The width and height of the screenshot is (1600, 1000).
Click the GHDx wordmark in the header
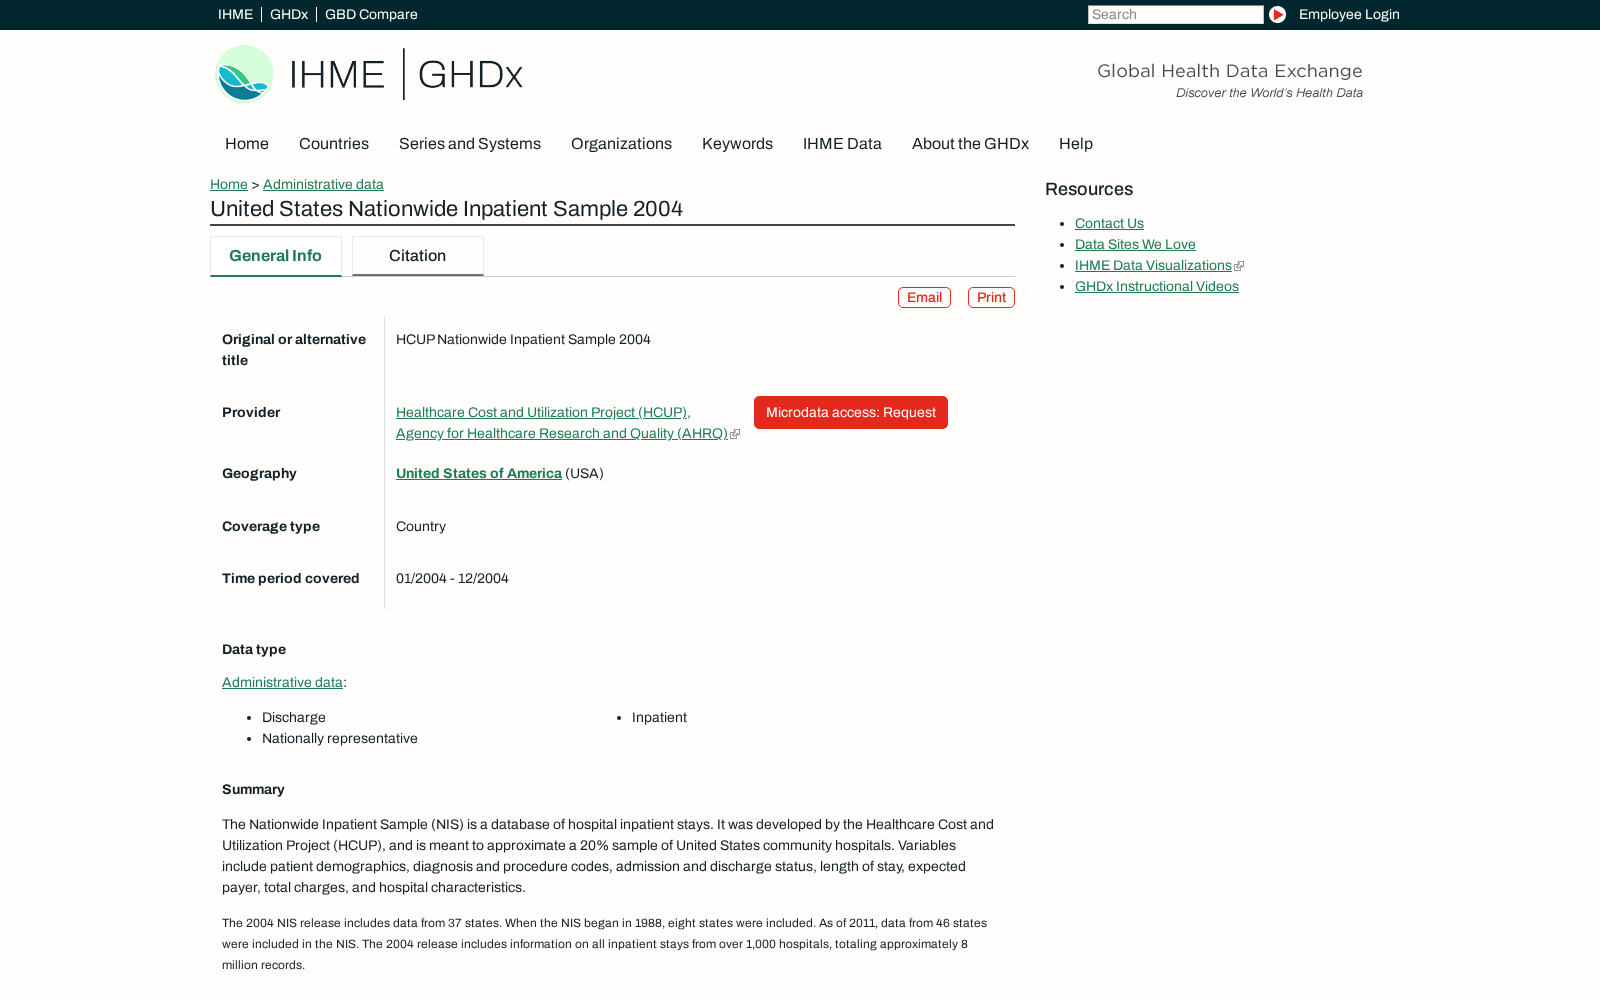coord(470,75)
